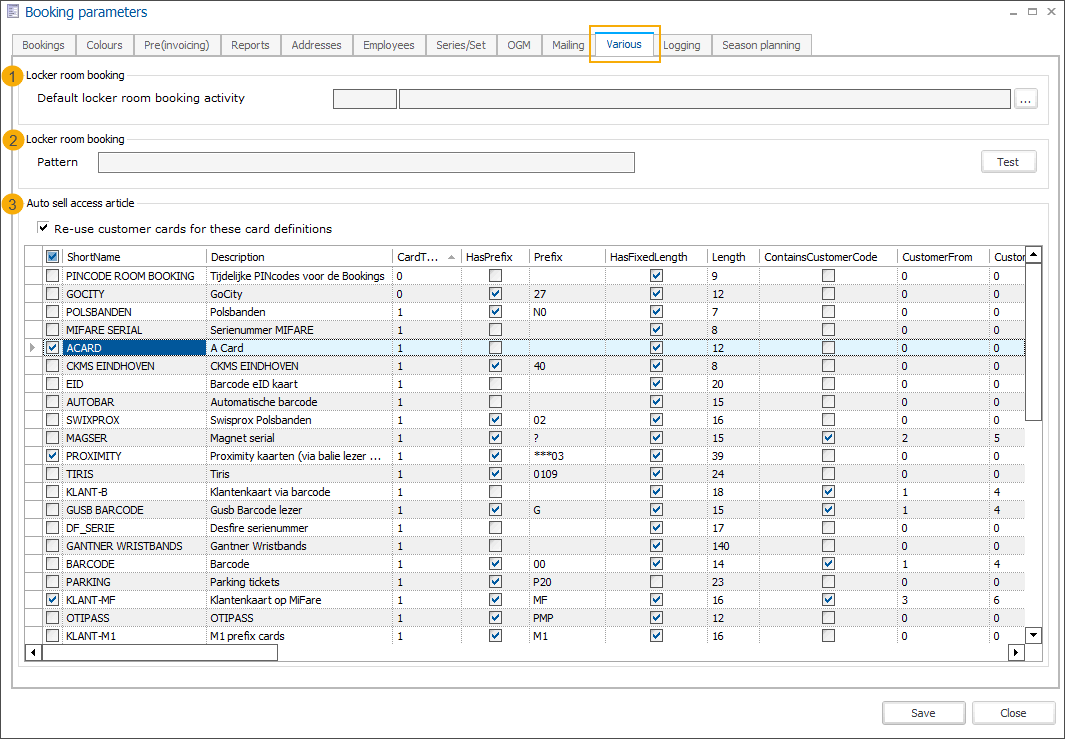Save the booking parameters
Viewport: 1065px width, 739px height.
coord(924,713)
